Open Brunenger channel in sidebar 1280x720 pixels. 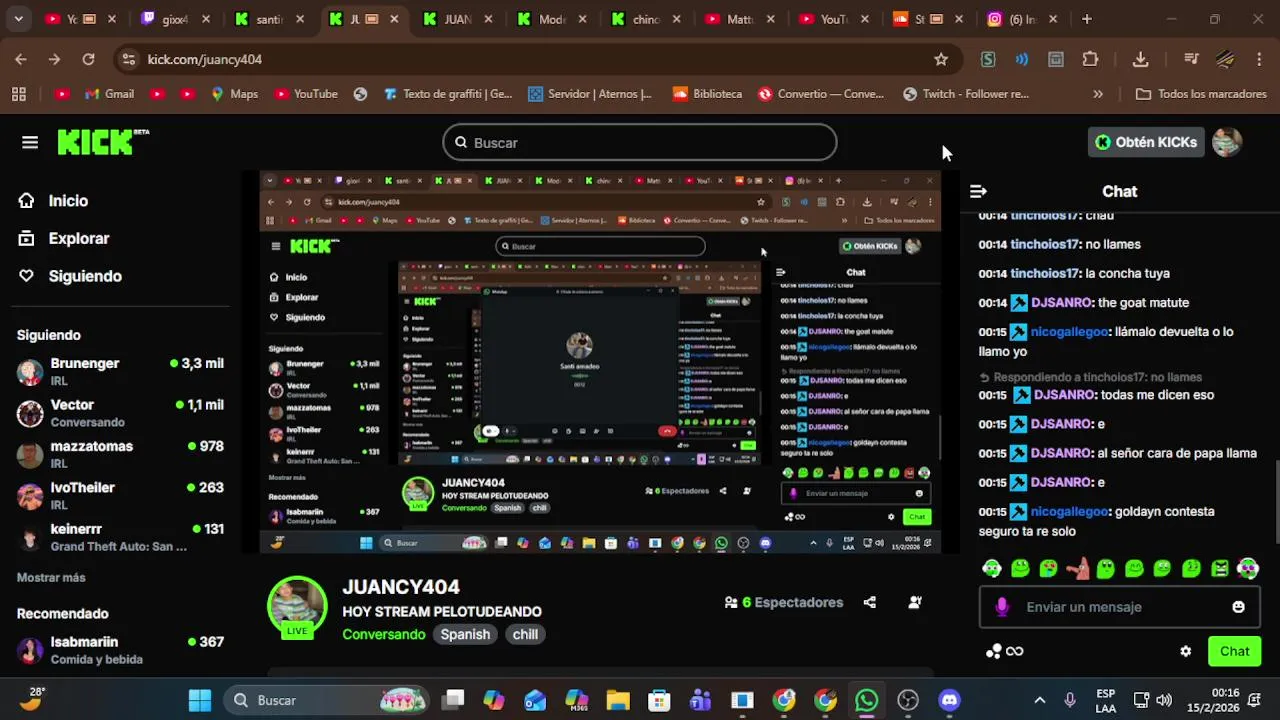pyautogui.click(x=120, y=371)
